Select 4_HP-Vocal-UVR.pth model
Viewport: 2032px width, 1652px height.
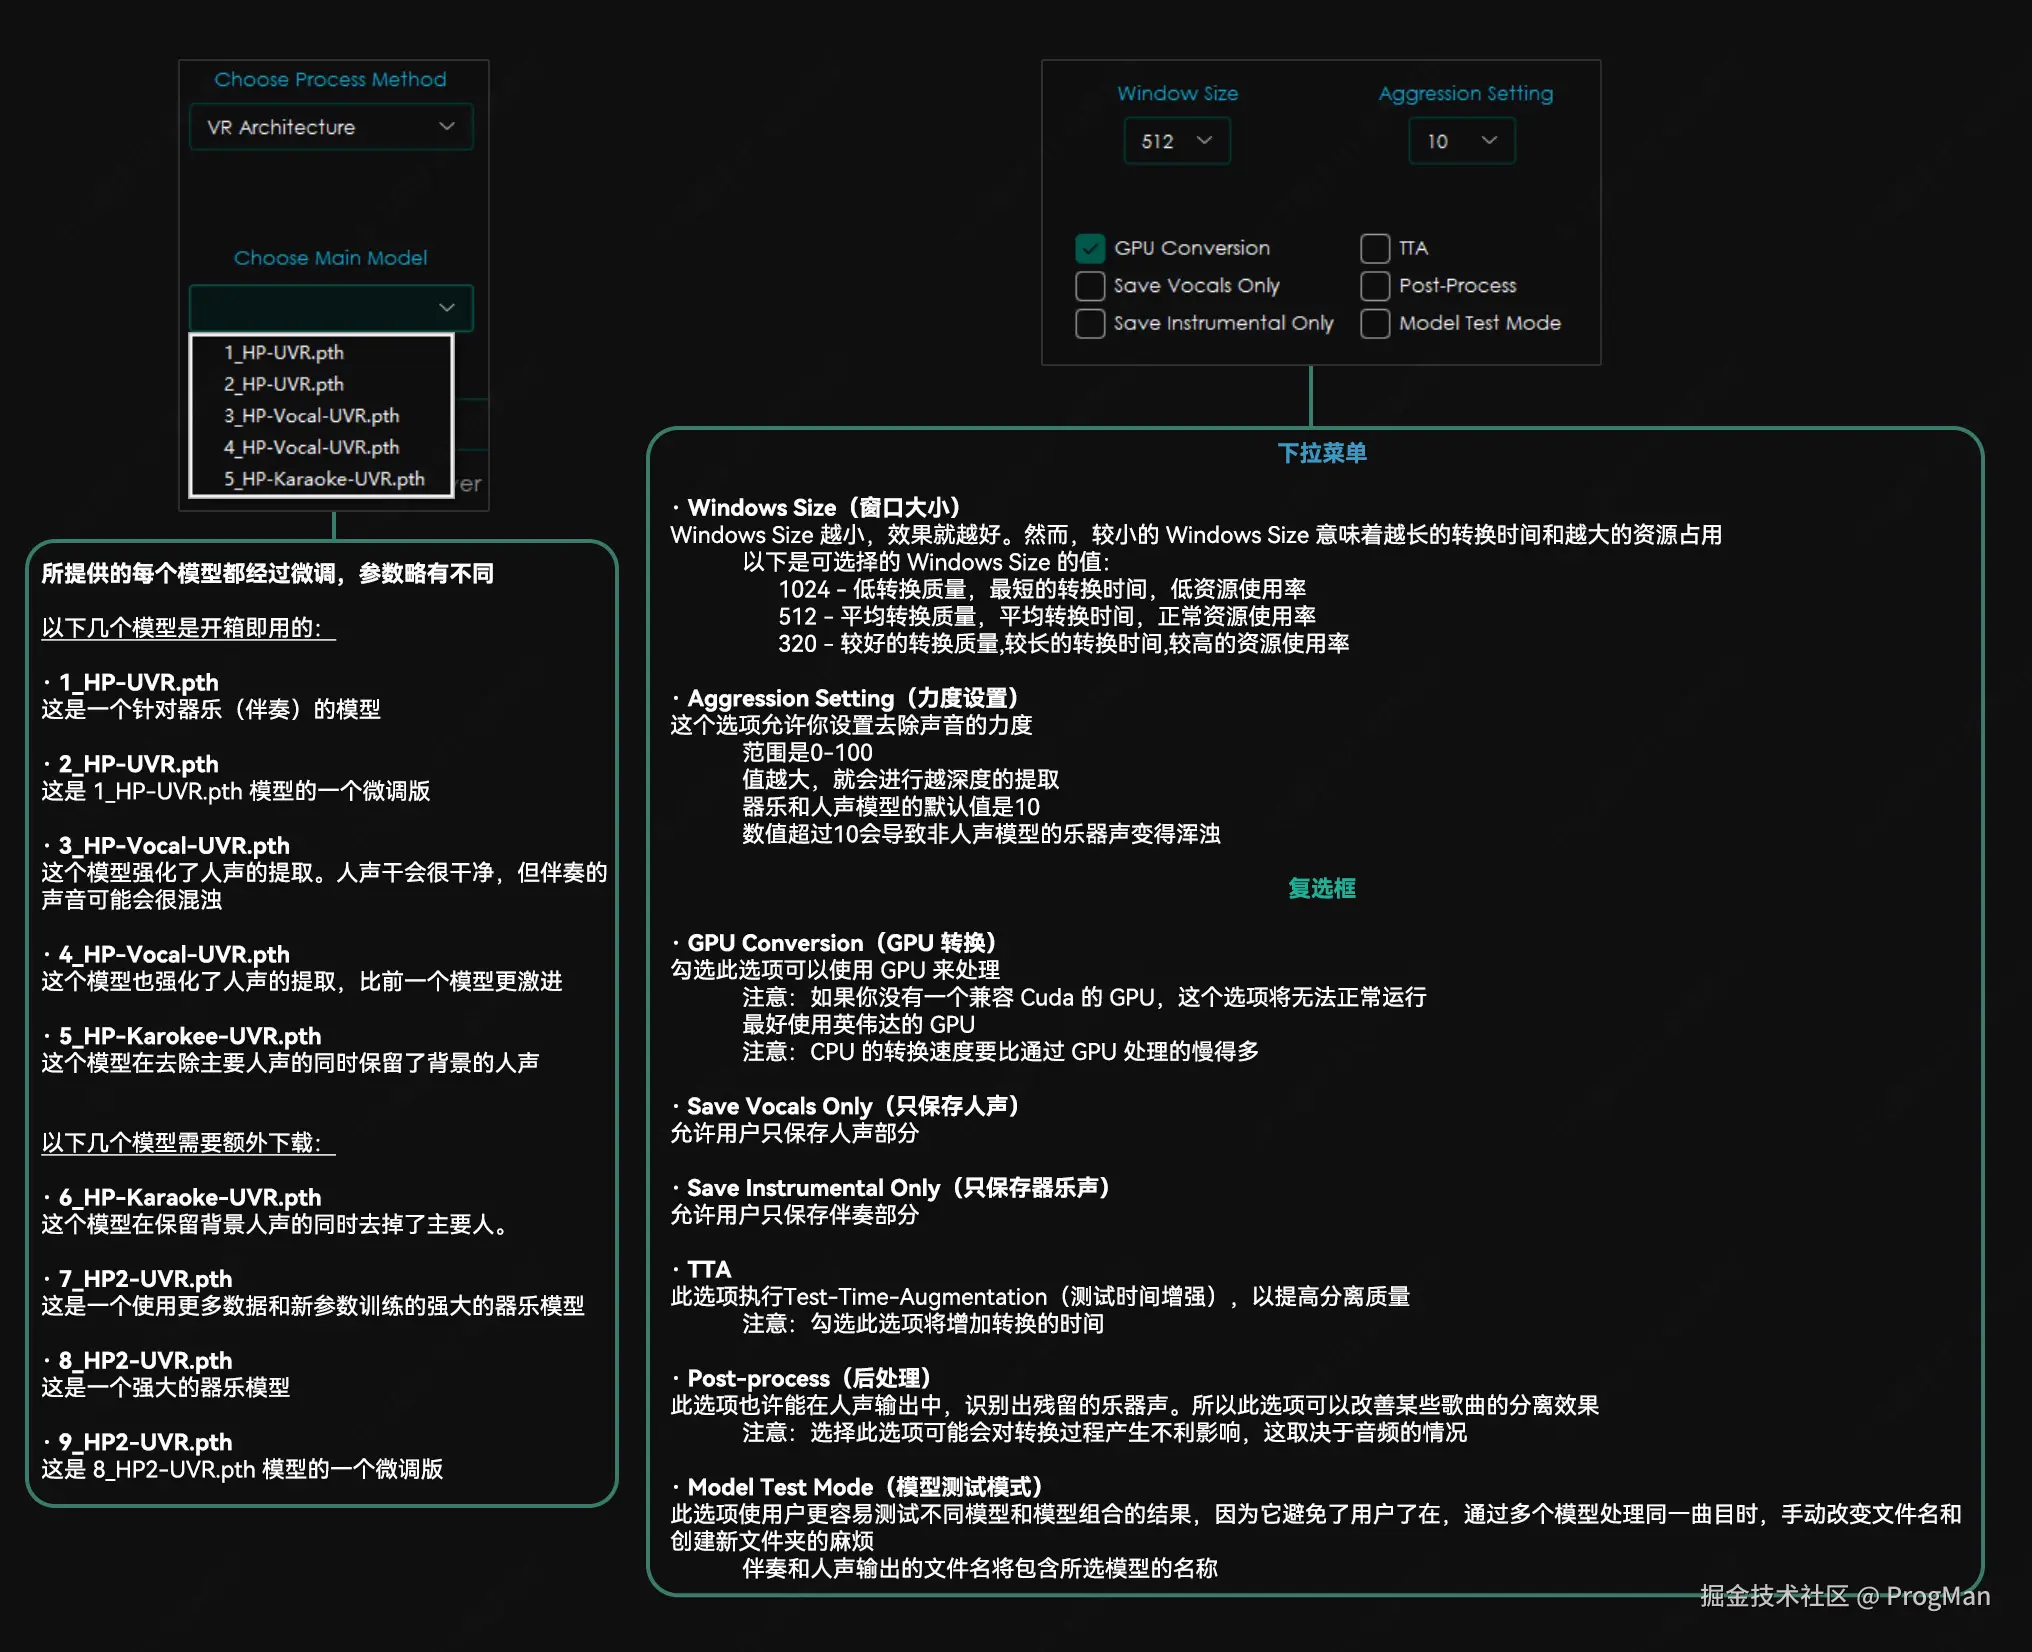(x=311, y=447)
